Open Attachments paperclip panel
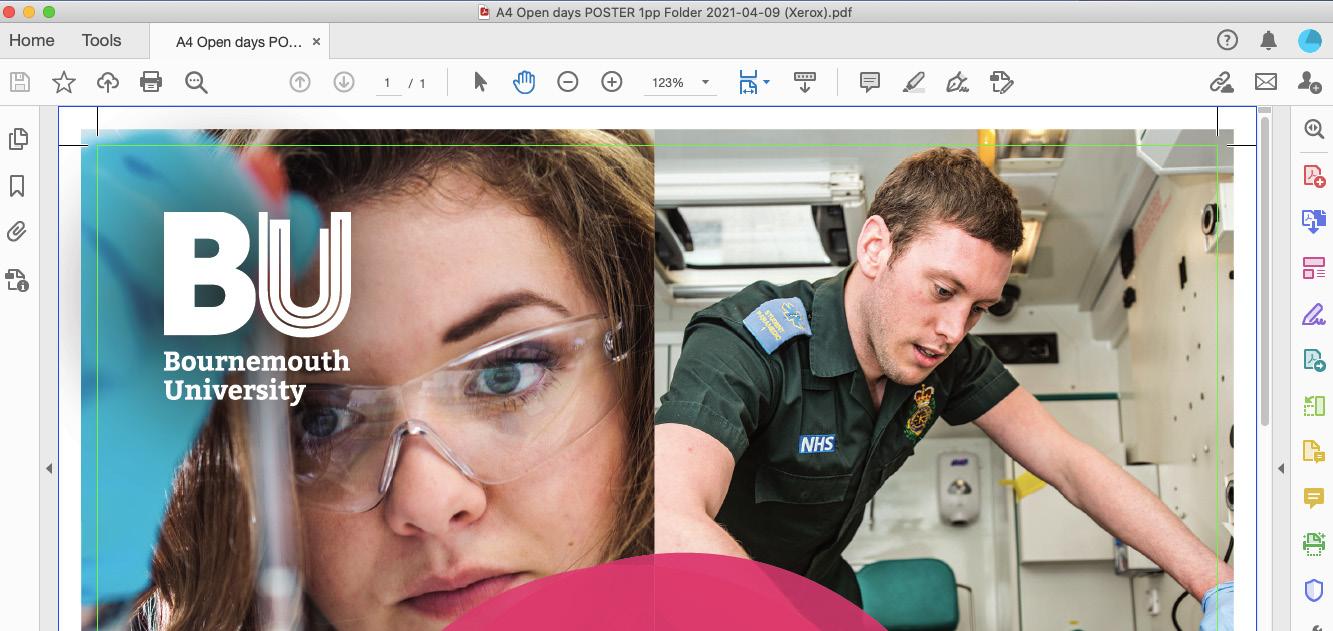The height and width of the screenshot is (631, 1333). 17,232
